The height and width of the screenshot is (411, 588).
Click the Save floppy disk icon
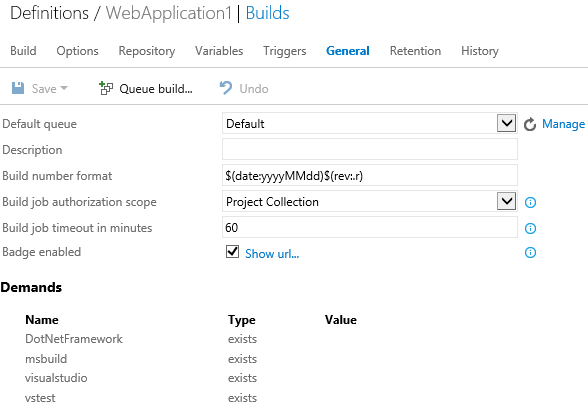18,88
